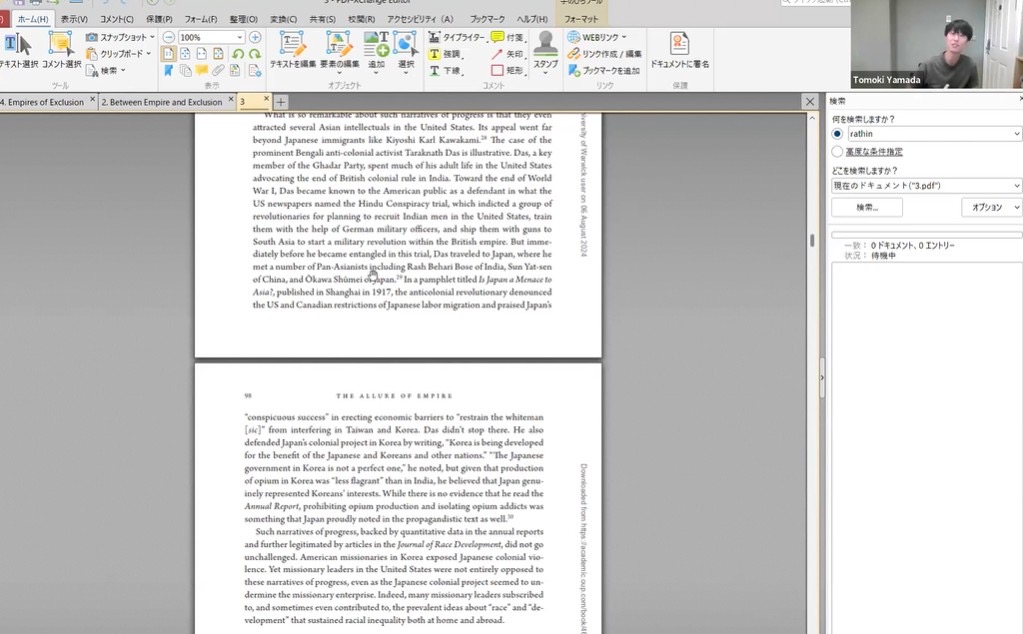Select the タイプライター typewriter tool
The width and height of the screenshot is (1023, 634).
[x=457, y=37]
